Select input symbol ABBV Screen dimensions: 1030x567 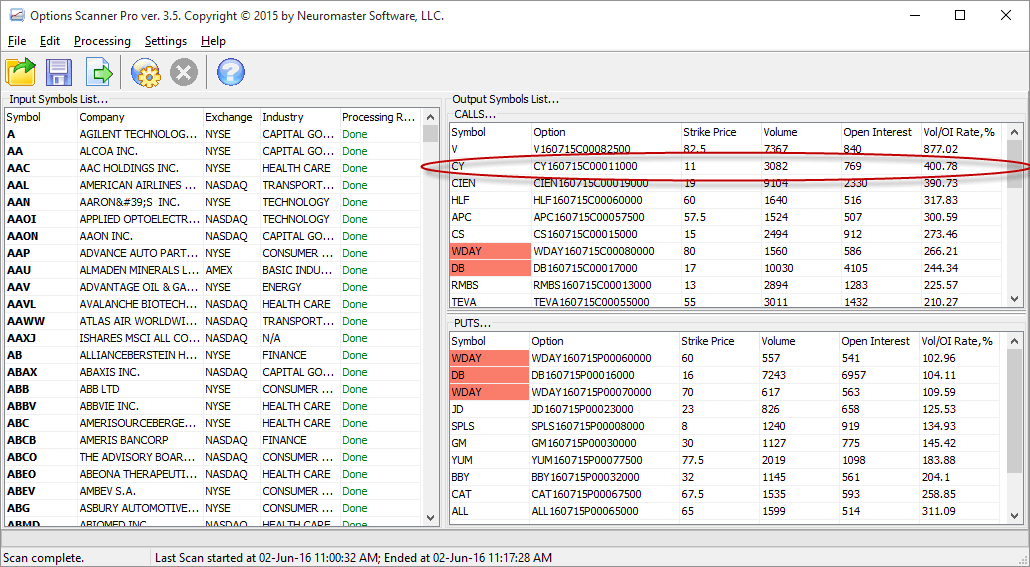[22, 406]
